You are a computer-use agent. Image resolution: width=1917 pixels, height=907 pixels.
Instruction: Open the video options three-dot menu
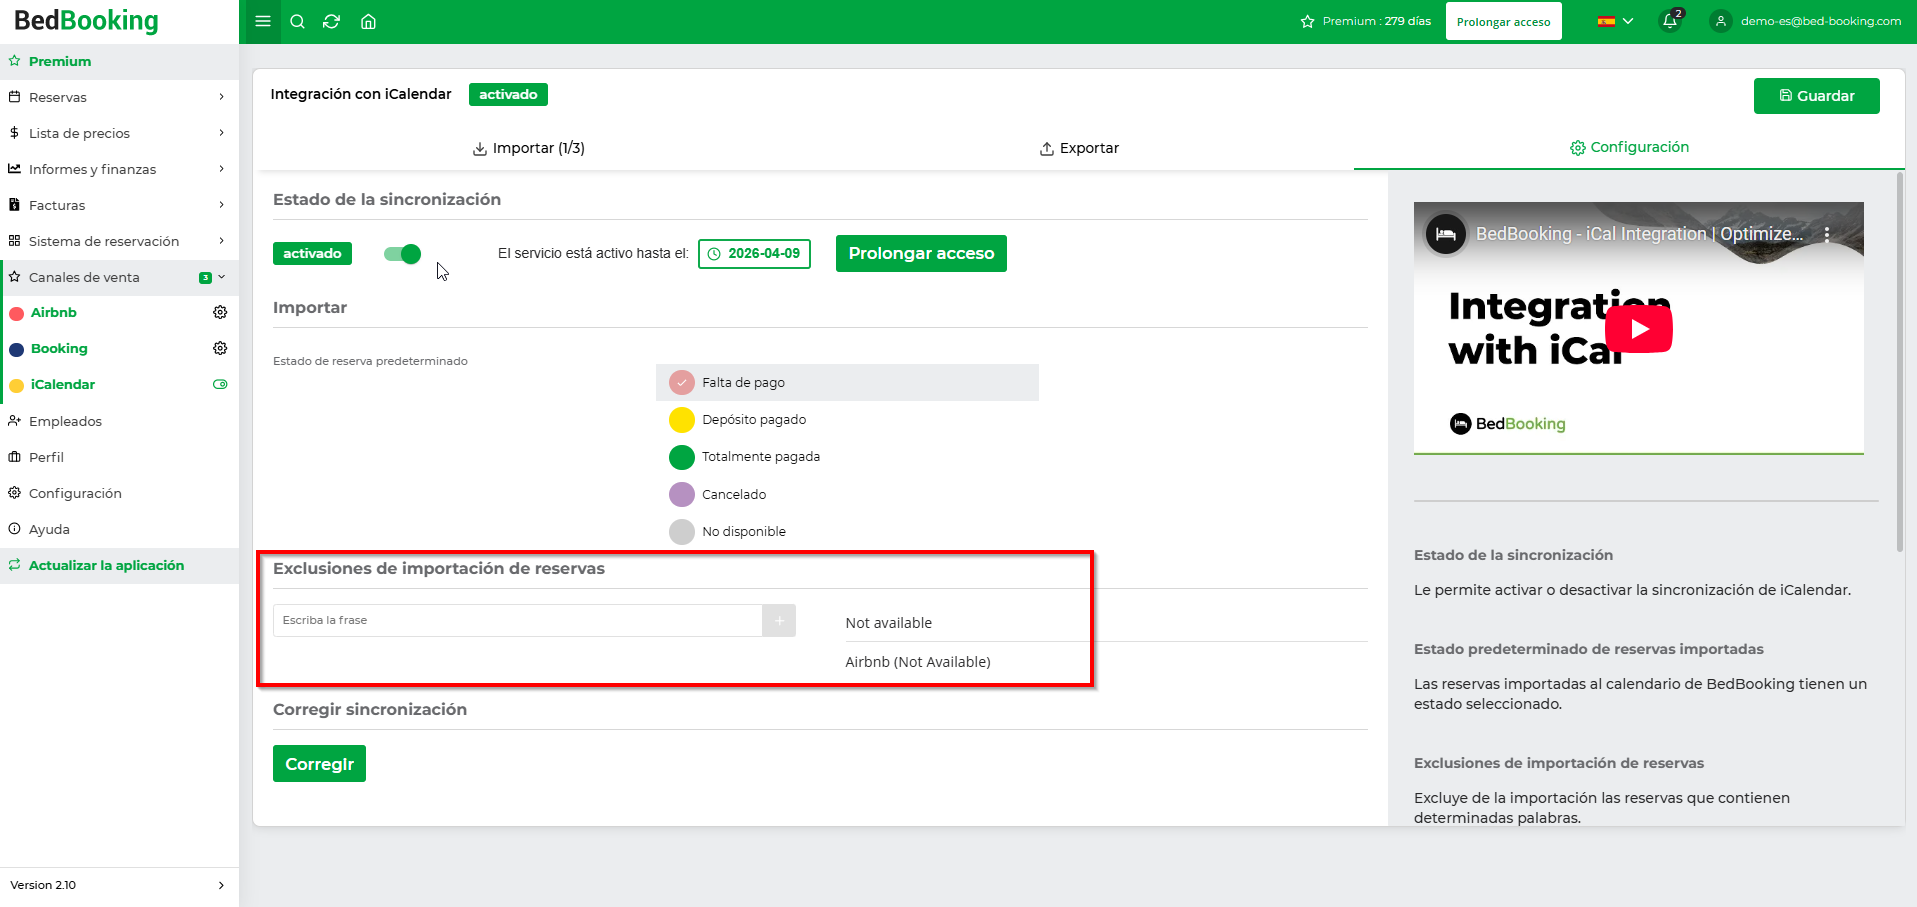pyautogui.click(x=1827, y=234)
